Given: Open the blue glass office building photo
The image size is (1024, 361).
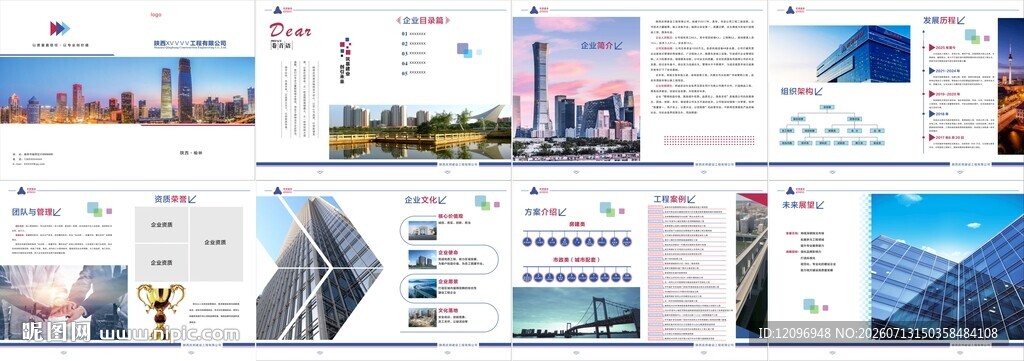Looking at the screenshot, I should (839, 54).
